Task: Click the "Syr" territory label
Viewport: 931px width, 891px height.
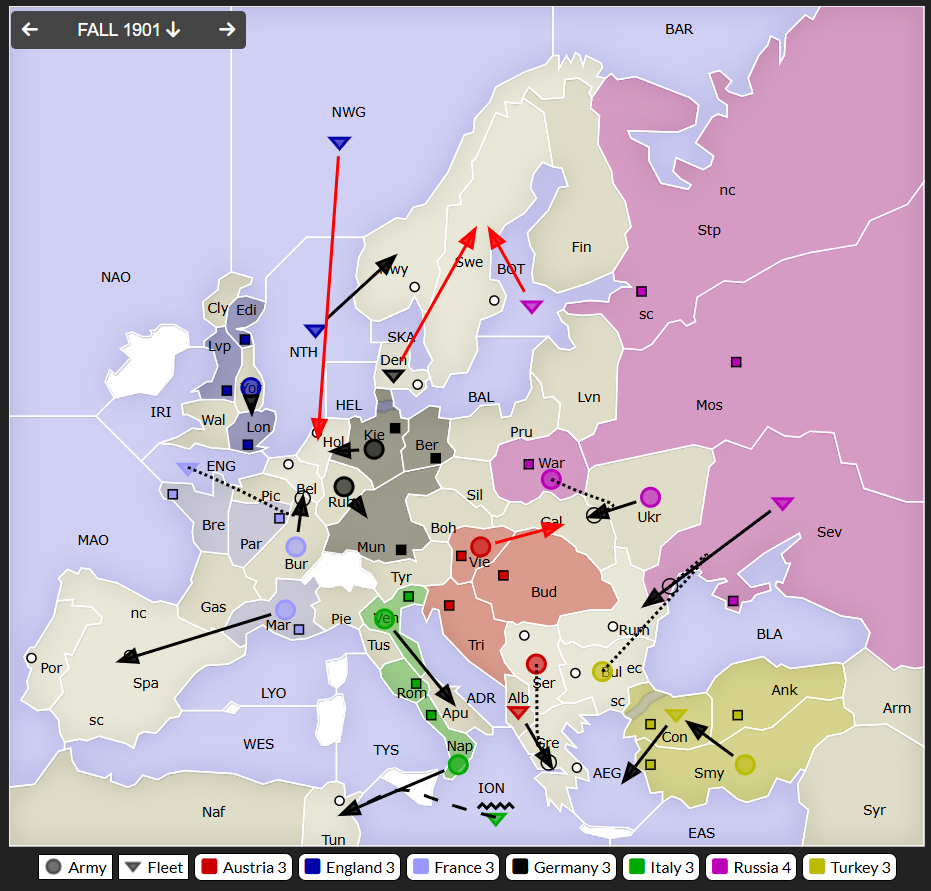Action: [x=874, y=810]
